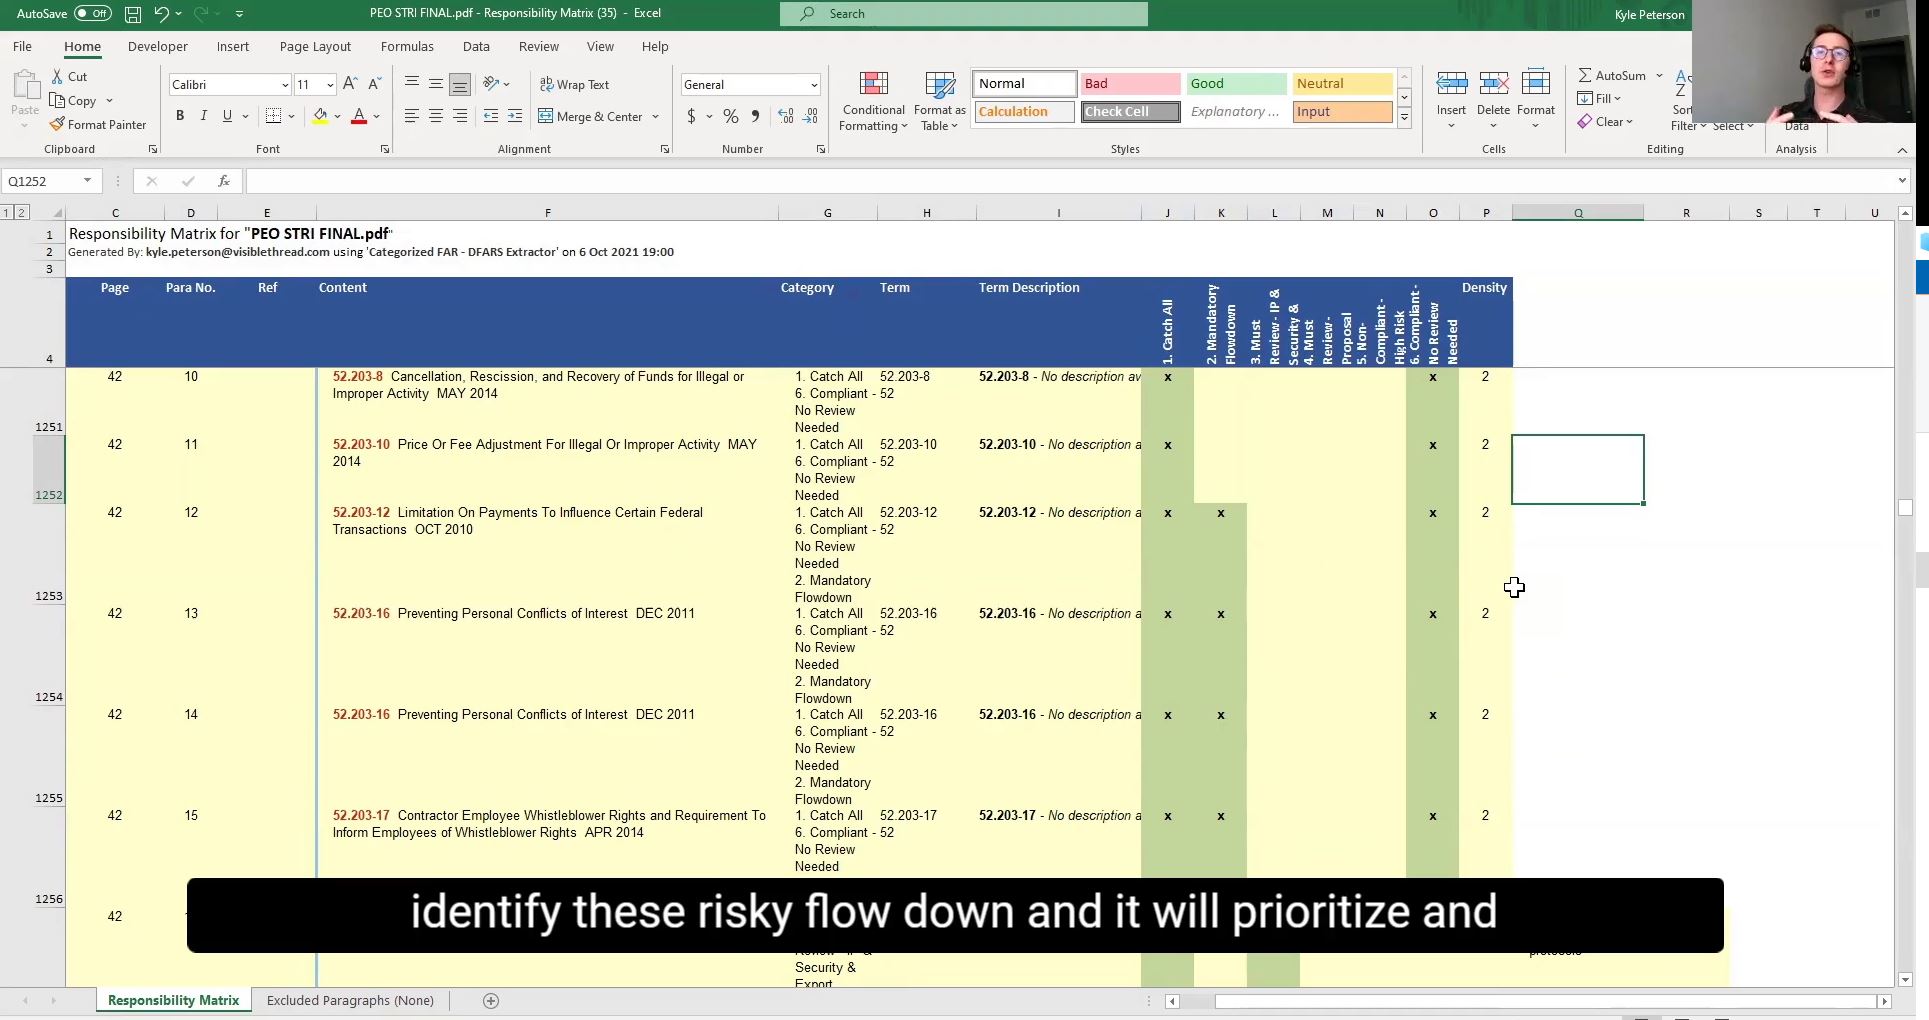Toggle Bold formatting
Viewport: 1929px width, 1020px height.
click(x=180, y=116)
